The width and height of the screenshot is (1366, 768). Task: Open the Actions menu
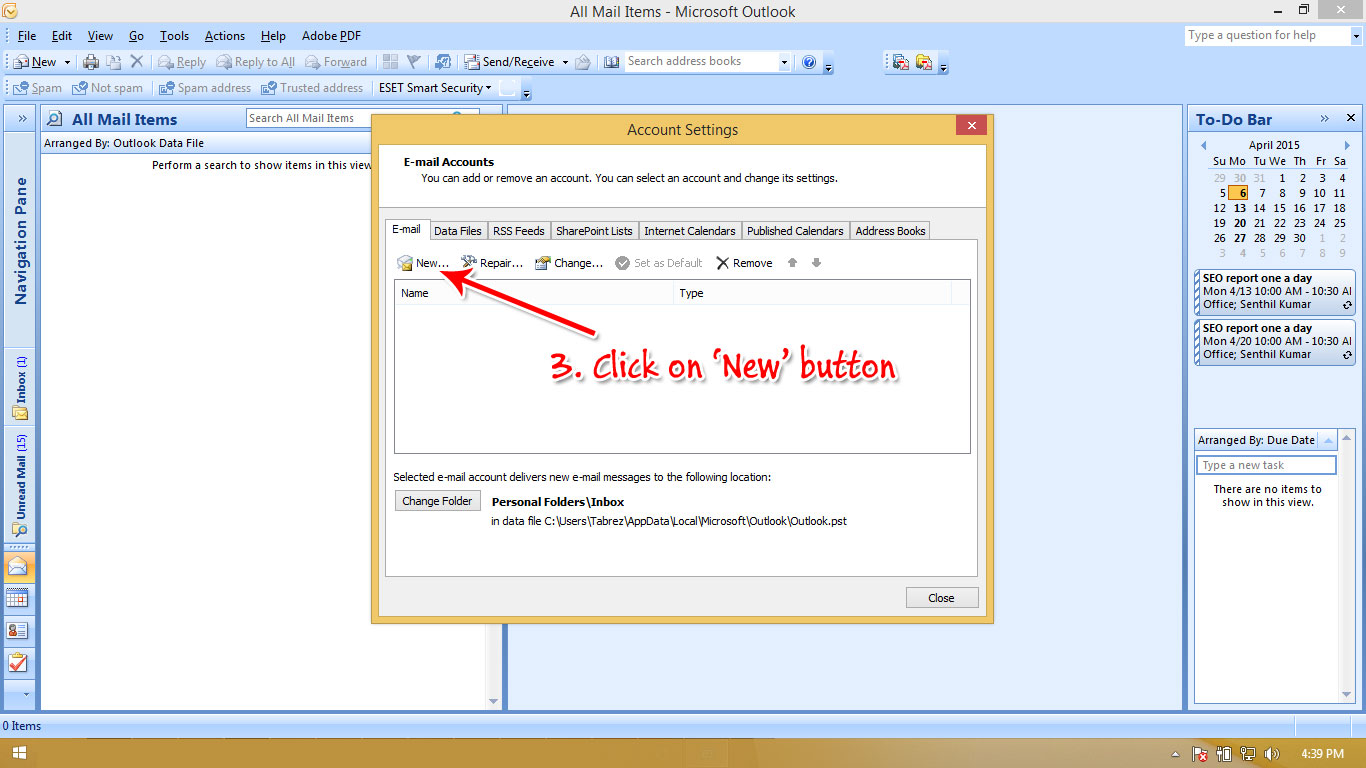pos(224,35)
